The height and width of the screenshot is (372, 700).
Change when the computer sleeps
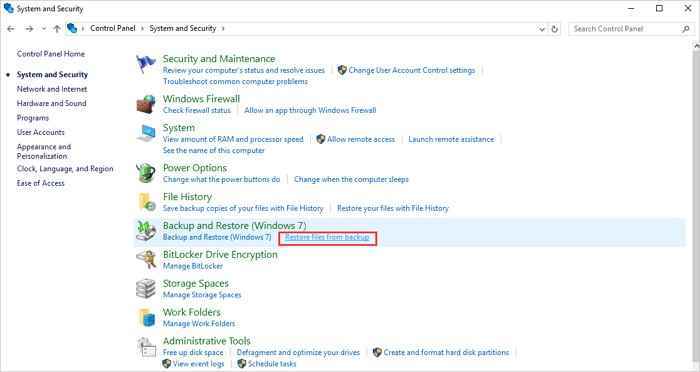point(351,180)
